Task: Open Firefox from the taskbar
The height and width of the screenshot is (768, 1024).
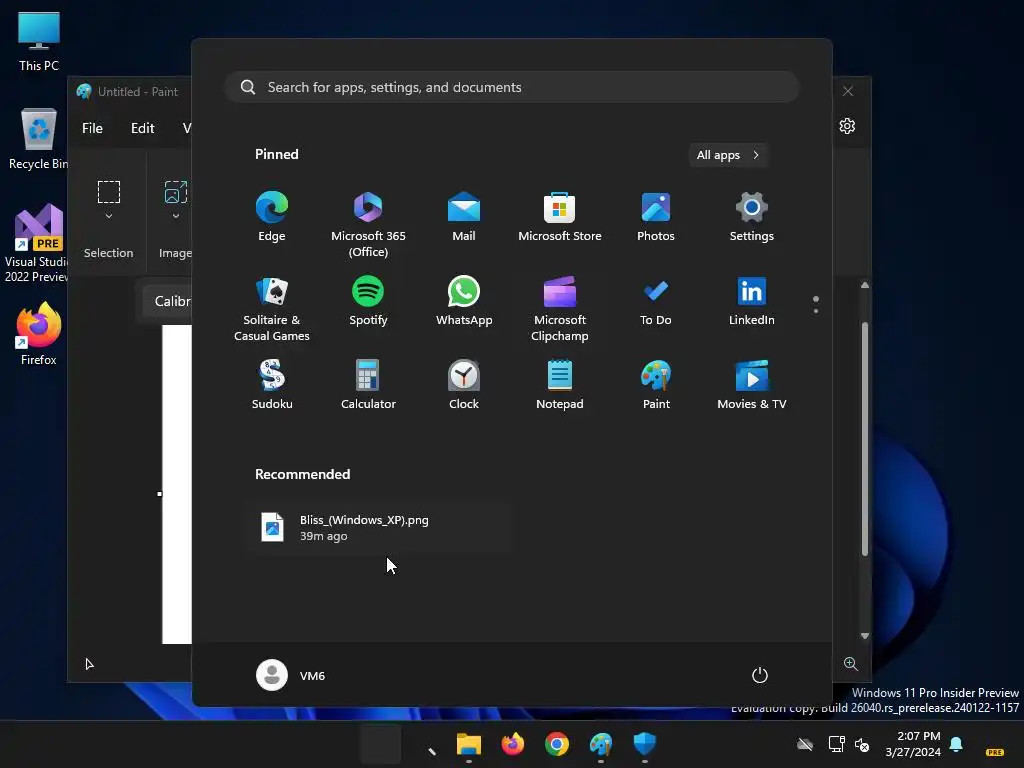Action: (513, 744)
